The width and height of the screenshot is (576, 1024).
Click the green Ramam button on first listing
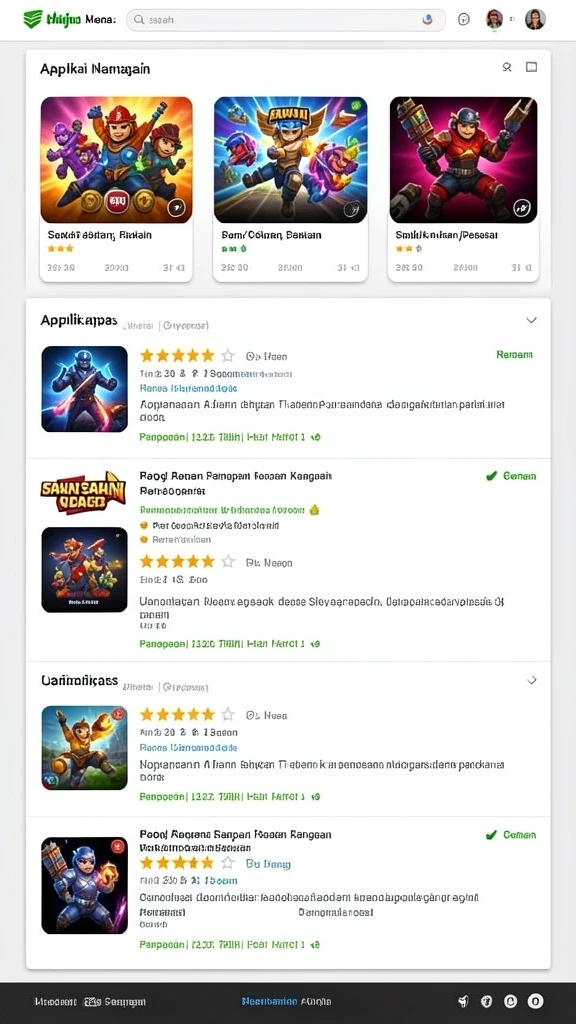click(514, 355)
